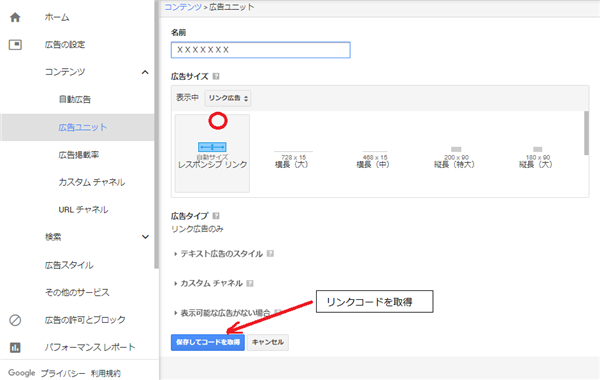
Task: Collapse the コンテンツ menu chevron
Action: point(145,72)
